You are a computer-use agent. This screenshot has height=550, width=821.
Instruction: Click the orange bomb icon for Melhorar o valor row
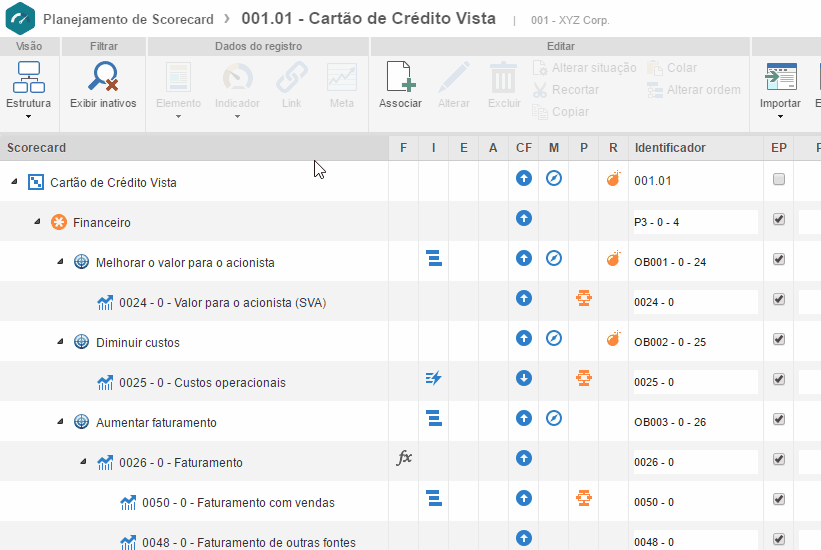(613, 259)
